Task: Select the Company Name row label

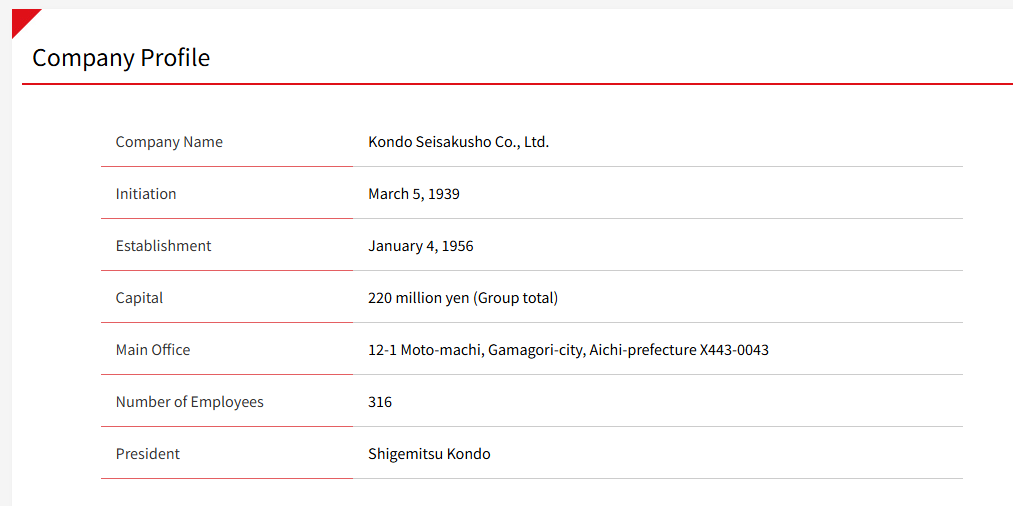Action: pyautogui.click(x=169, y=142)
